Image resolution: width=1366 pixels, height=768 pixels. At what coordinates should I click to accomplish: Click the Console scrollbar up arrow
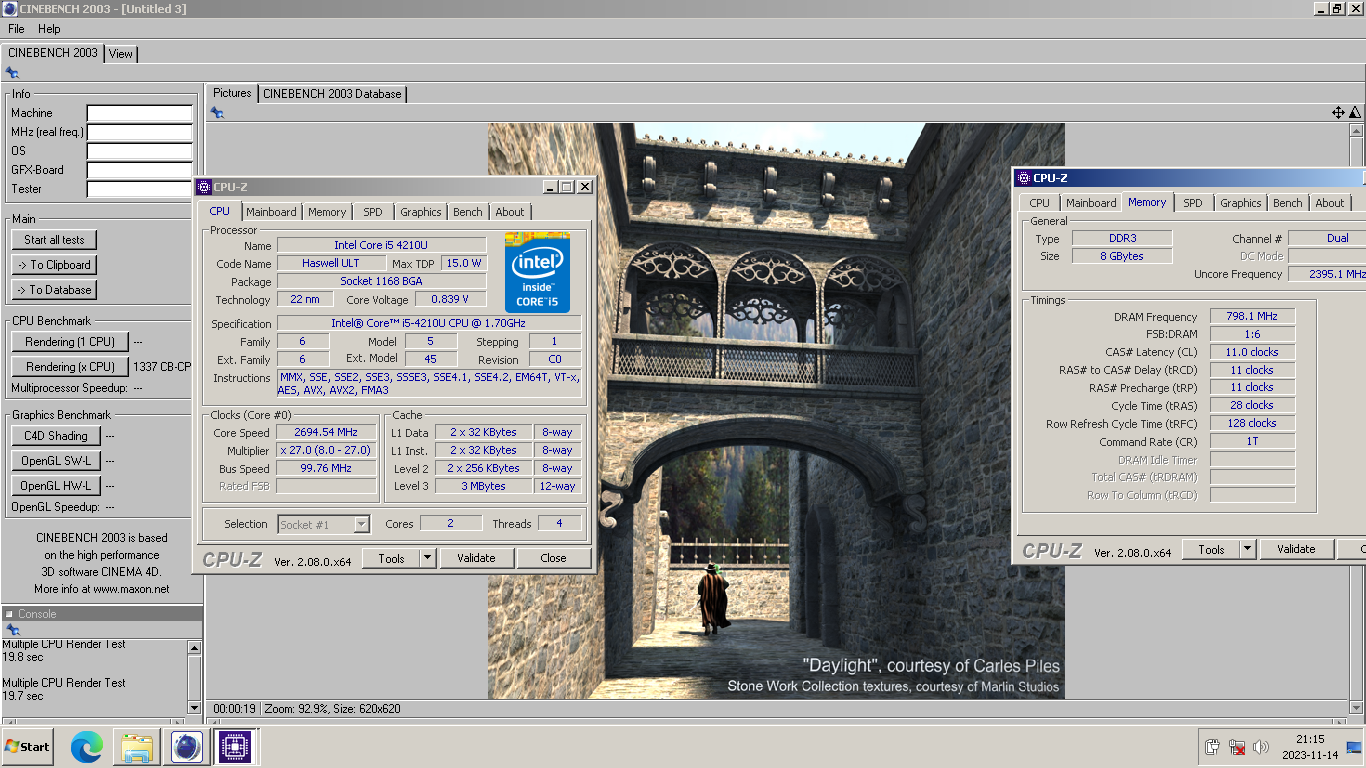pyautogui.click(x=195, y=648)
